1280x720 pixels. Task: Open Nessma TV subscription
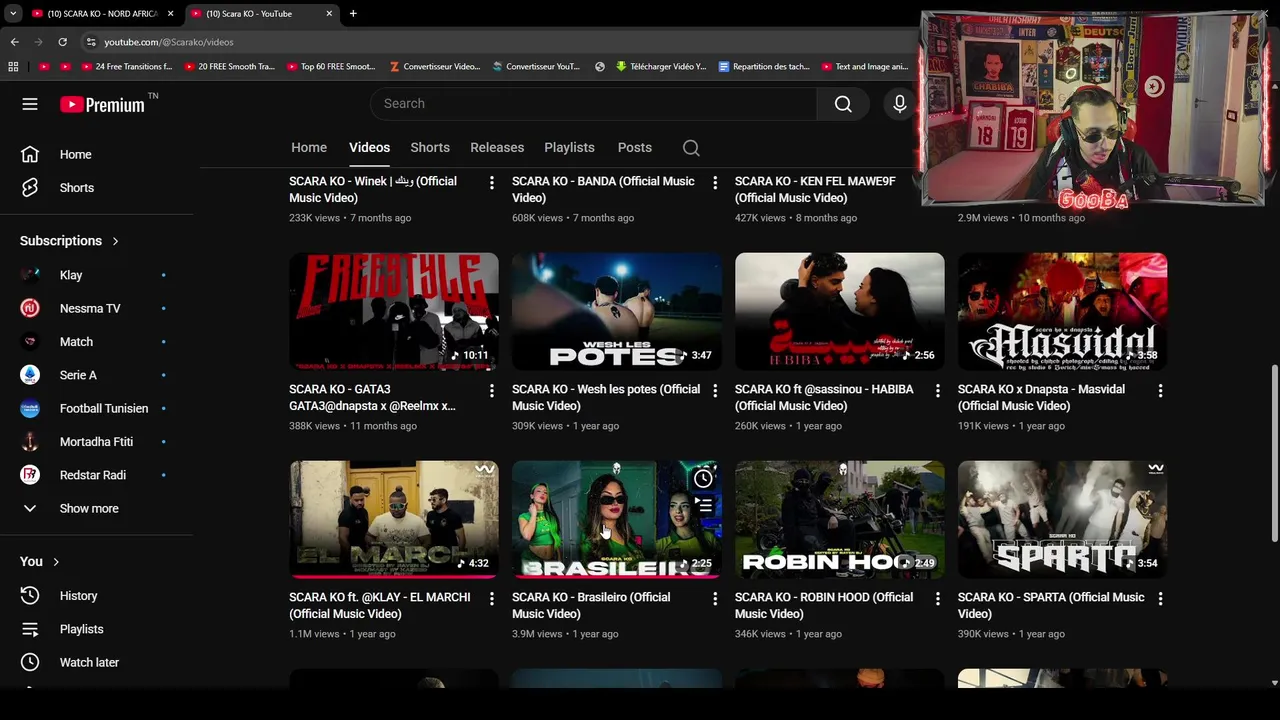[88, 308]
